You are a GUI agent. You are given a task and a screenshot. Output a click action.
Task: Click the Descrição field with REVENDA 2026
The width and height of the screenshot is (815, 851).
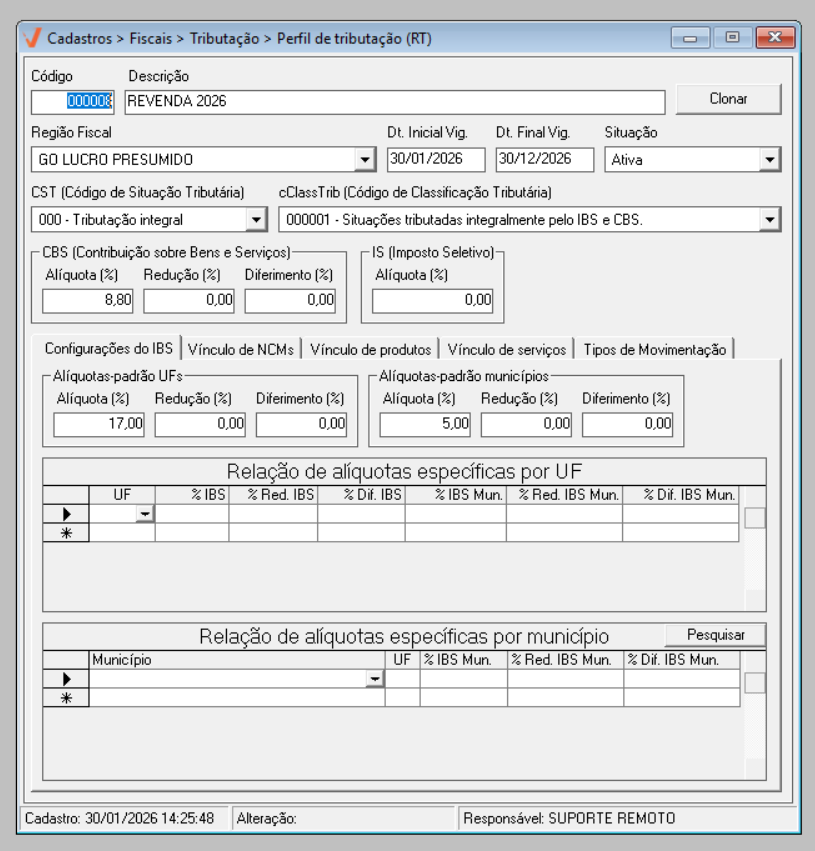pyautogui.click(x=394, y=102)
